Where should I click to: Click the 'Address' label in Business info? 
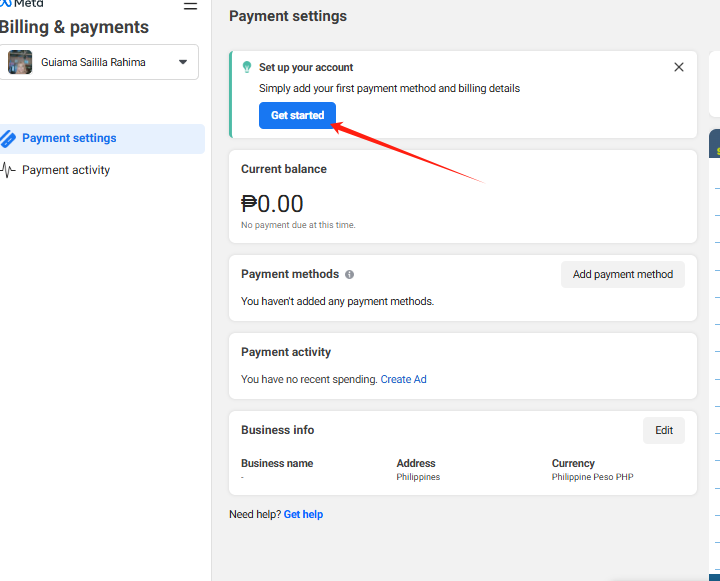coord(416,463)
